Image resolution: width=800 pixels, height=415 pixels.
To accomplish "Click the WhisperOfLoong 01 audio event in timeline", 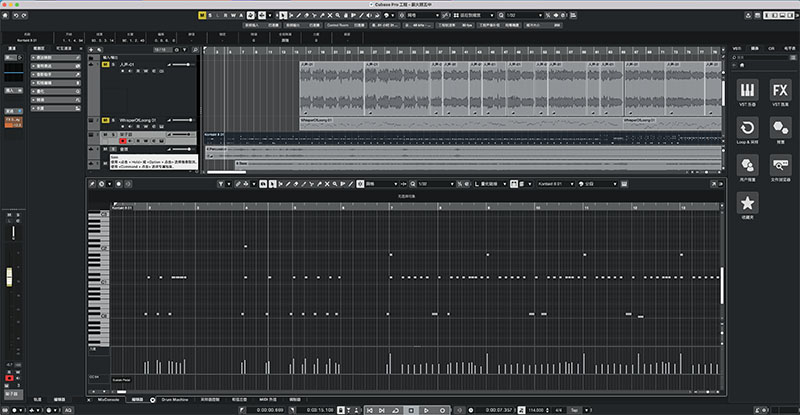I will [459, 124].
